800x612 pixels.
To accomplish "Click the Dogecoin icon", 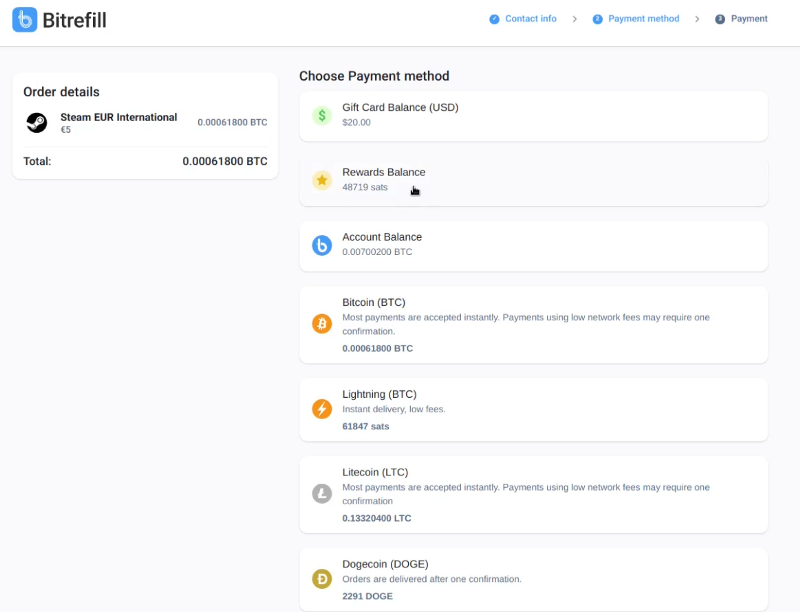I will click(x=322, y=579).
